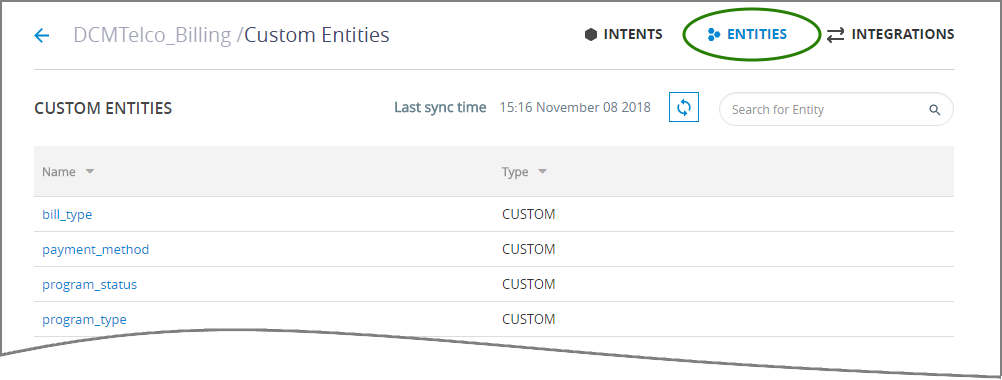Open the program_status entity

tap(89, 285)
